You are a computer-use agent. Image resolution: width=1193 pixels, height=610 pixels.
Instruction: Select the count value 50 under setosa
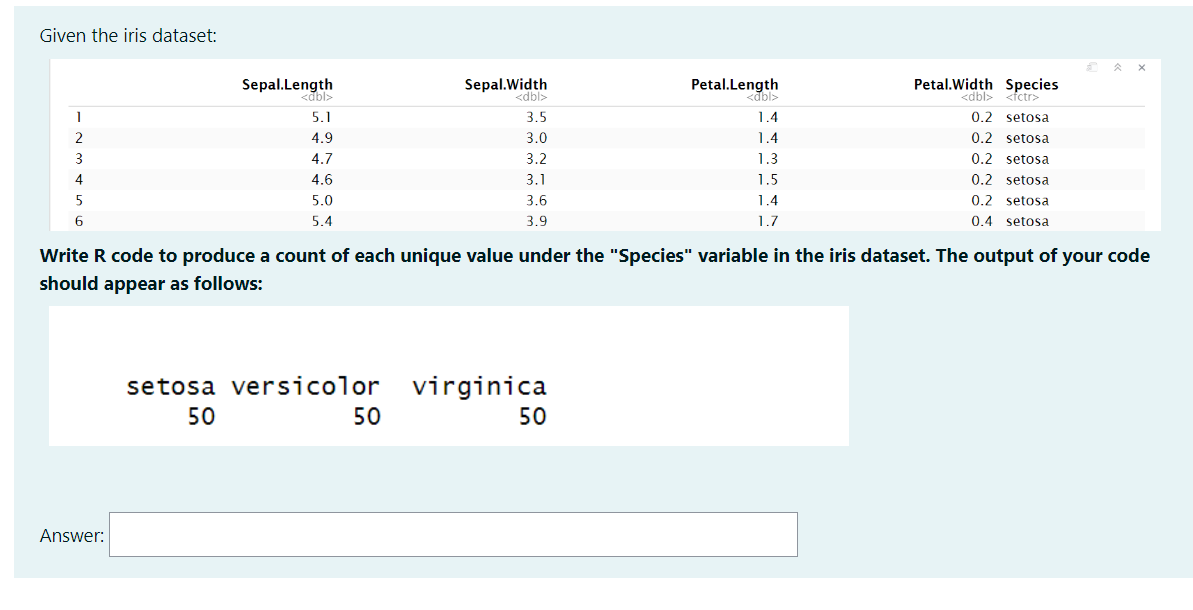click(x=200, y=417)
